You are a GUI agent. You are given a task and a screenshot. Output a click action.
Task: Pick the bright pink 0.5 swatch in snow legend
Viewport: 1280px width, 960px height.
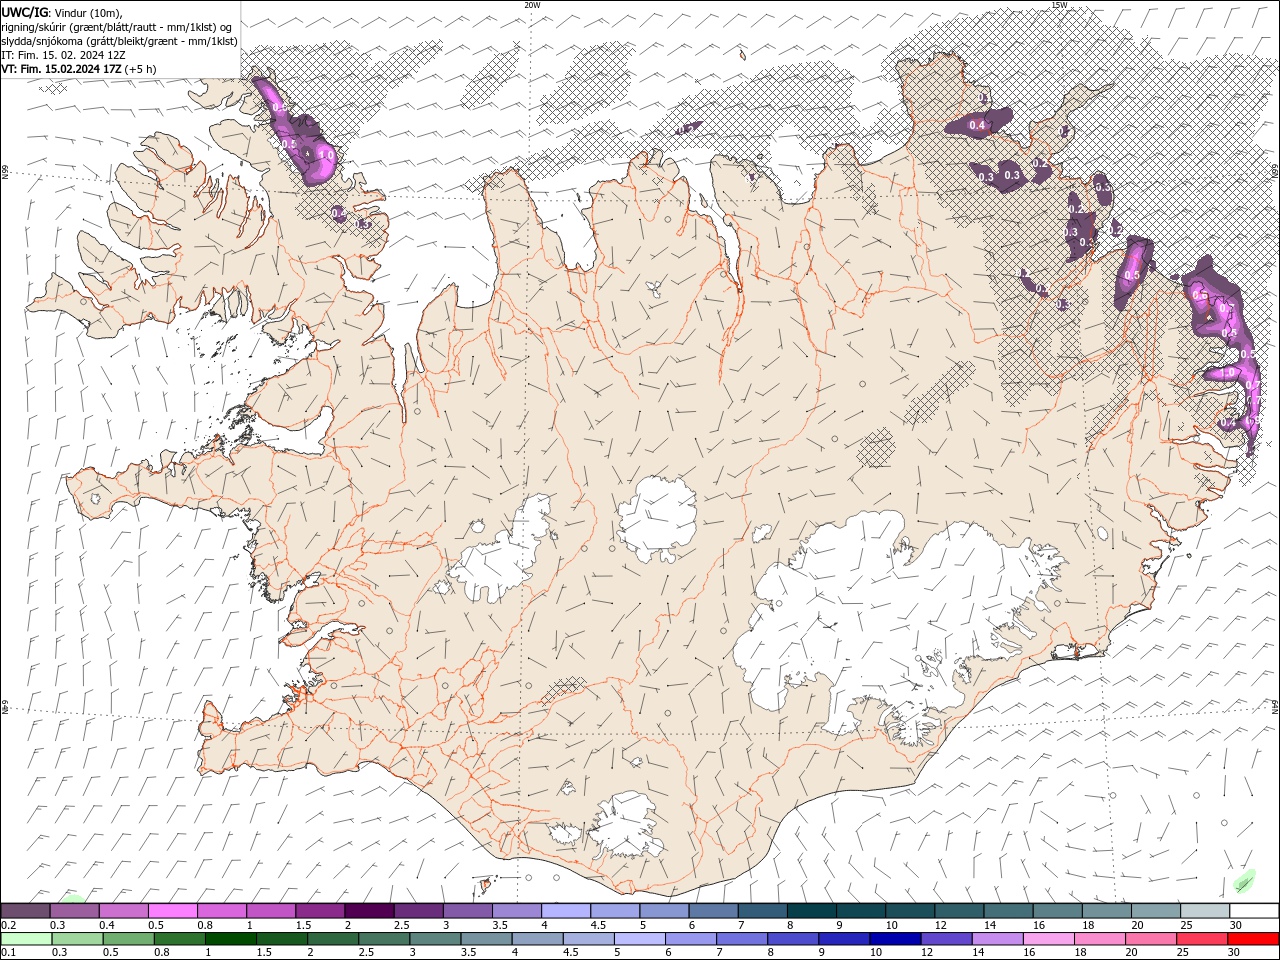pyautogui.click(x=172, y=911)
